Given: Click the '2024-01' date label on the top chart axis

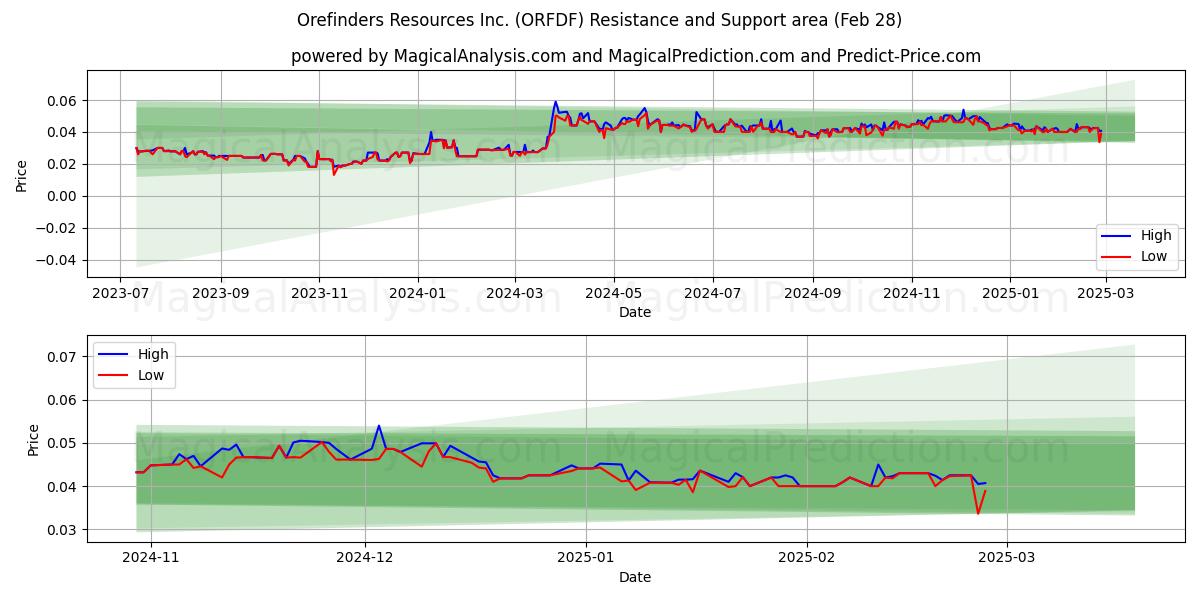Looking at the screenshot, I should (417, 294).
